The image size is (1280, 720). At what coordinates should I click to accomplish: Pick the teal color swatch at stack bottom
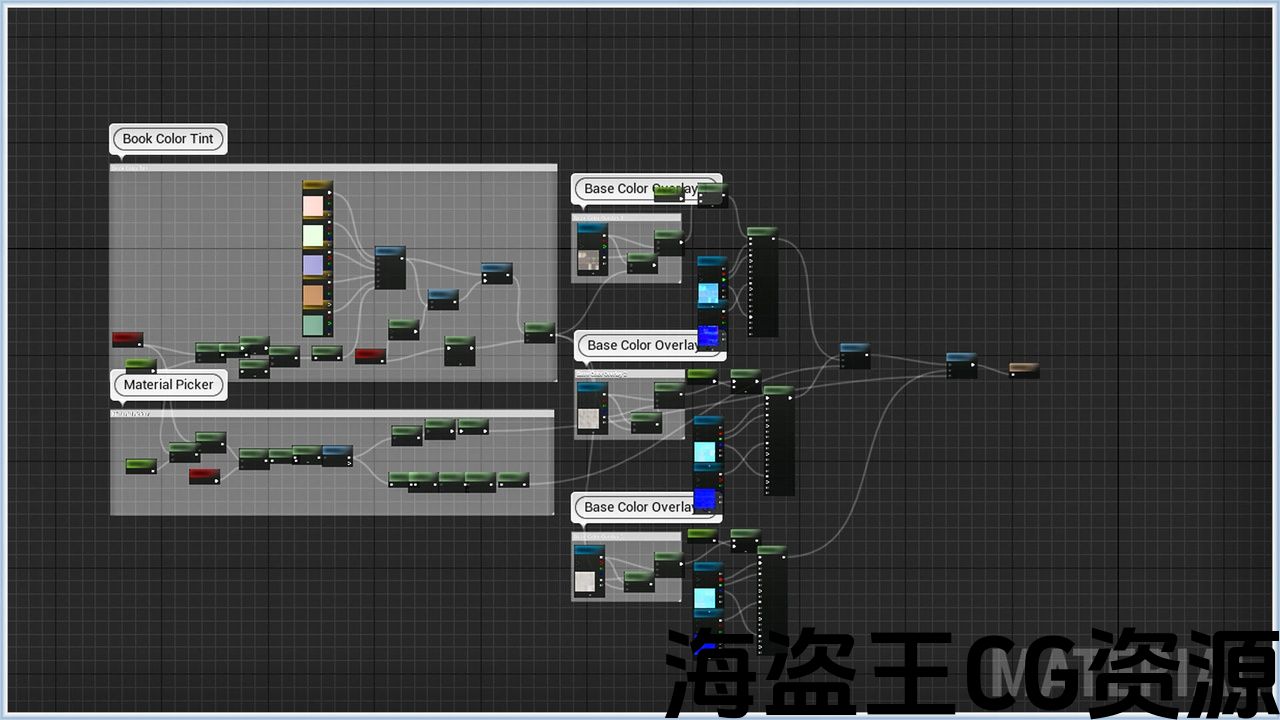click(313, 325)
